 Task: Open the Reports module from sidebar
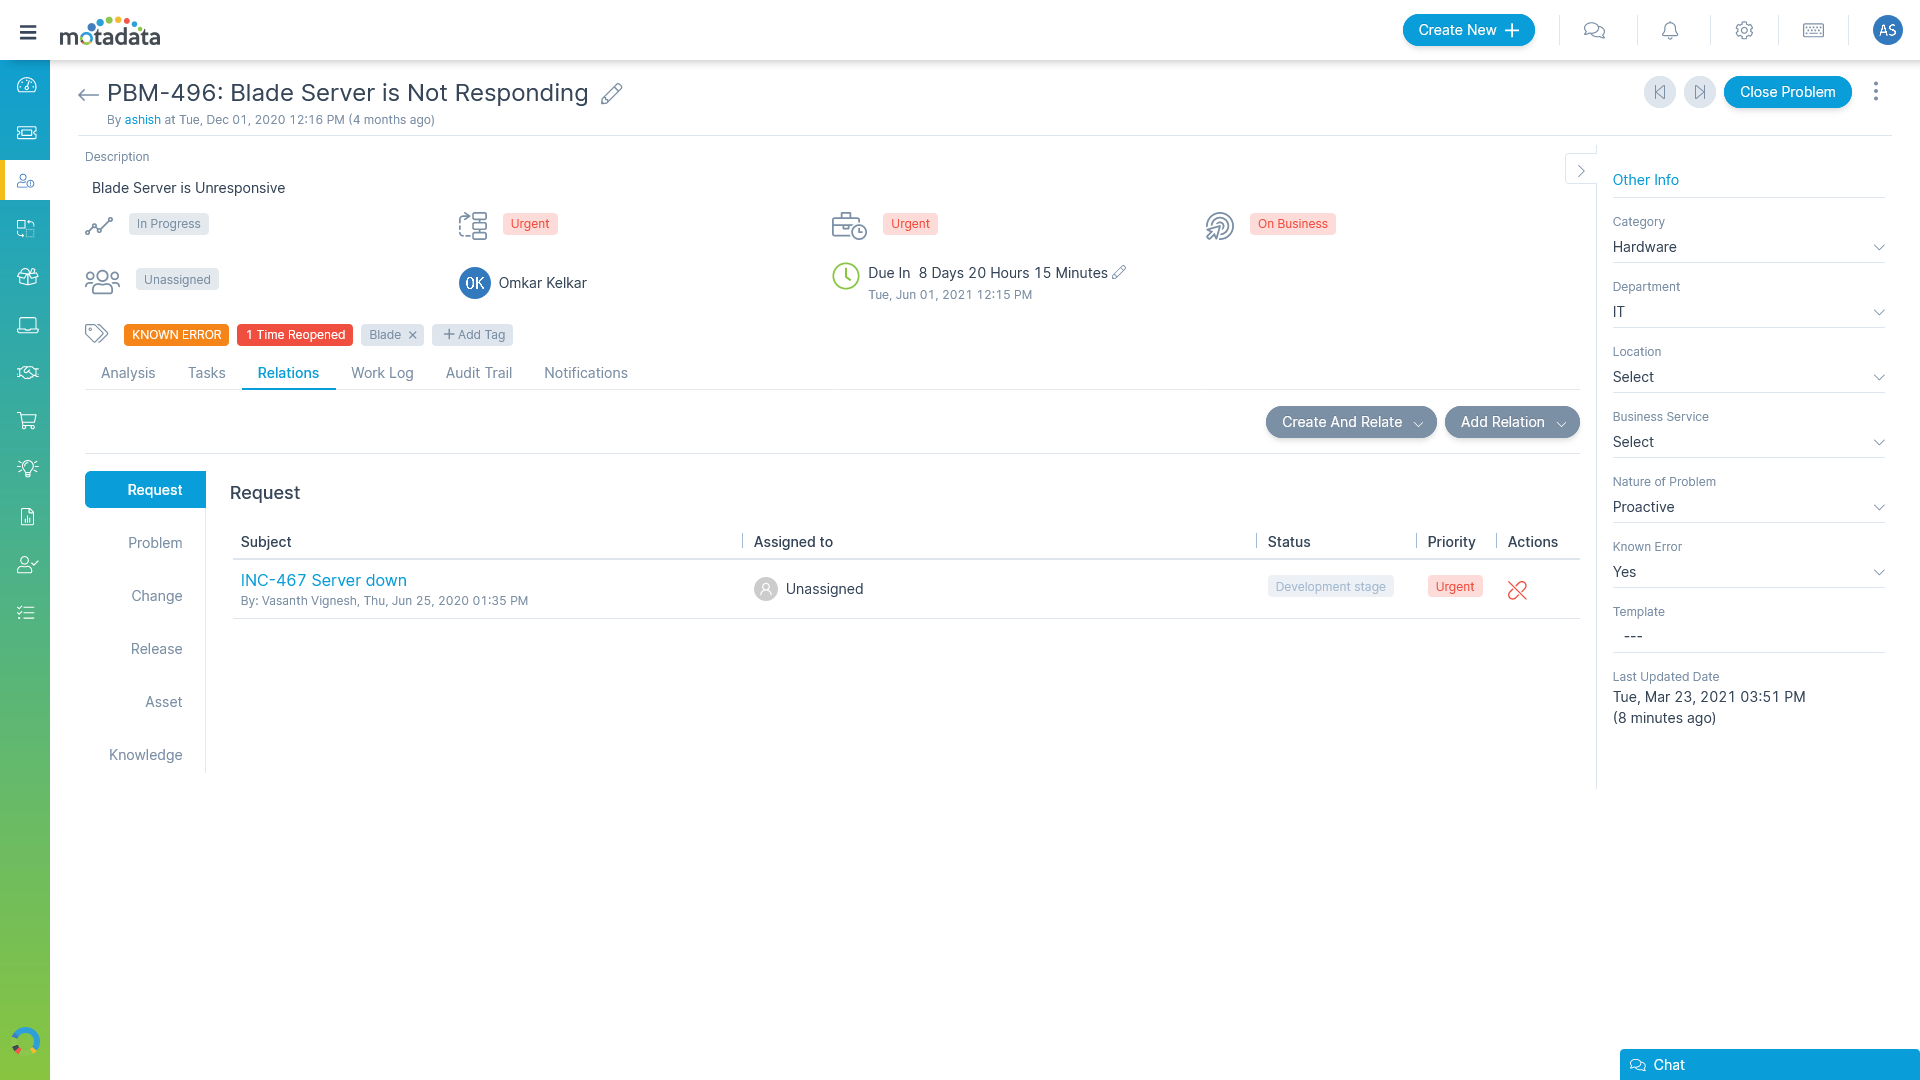coord(26,516)
